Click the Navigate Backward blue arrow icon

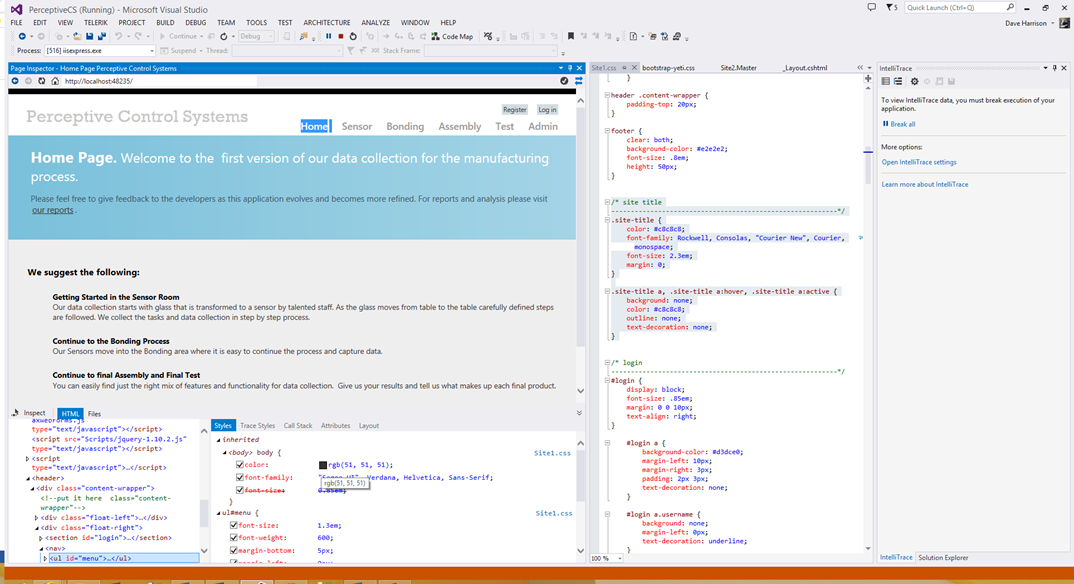click(x=21, y=35)
